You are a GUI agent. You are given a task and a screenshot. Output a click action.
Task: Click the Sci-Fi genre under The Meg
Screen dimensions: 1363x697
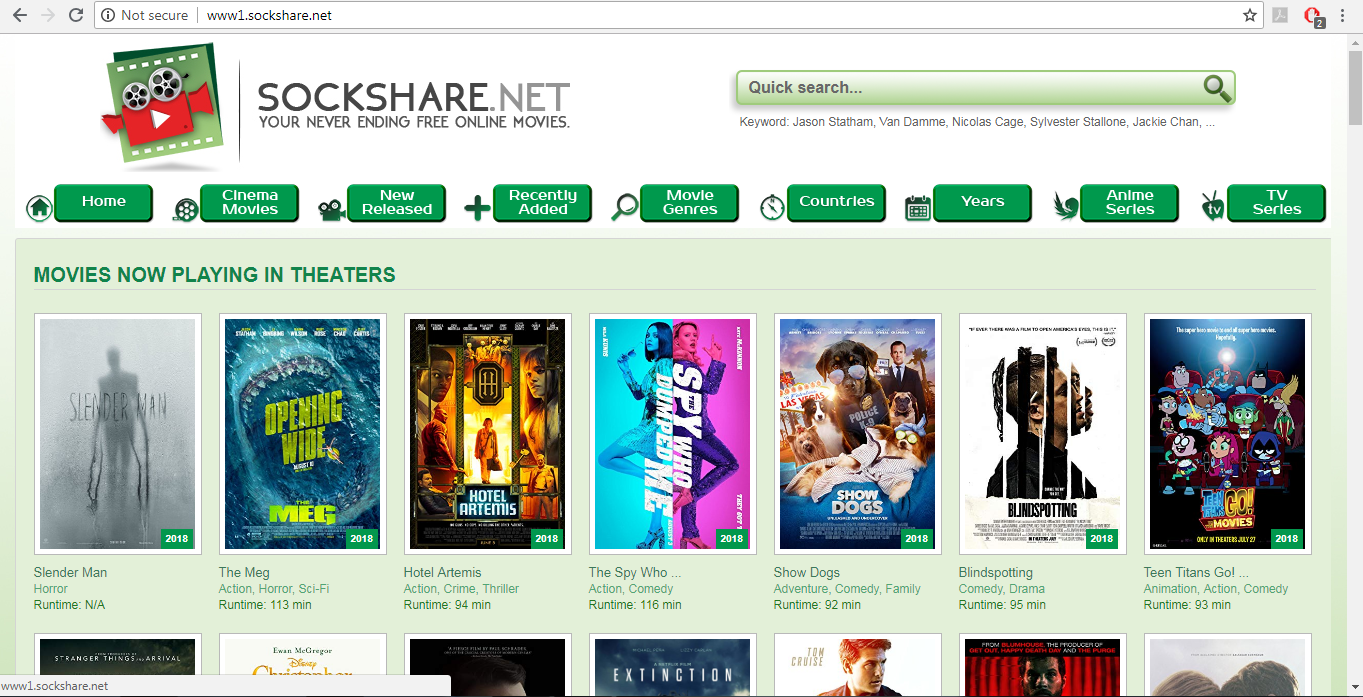314,589
